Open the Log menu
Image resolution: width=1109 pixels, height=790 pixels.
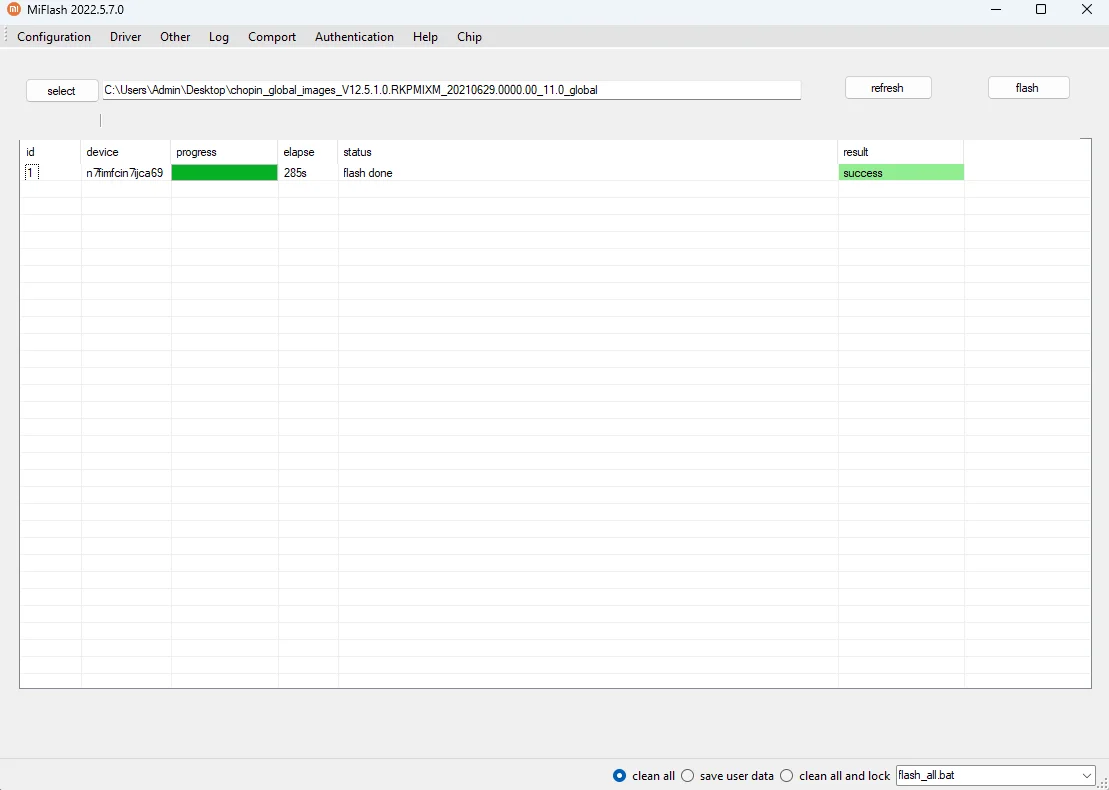[219, 37]
